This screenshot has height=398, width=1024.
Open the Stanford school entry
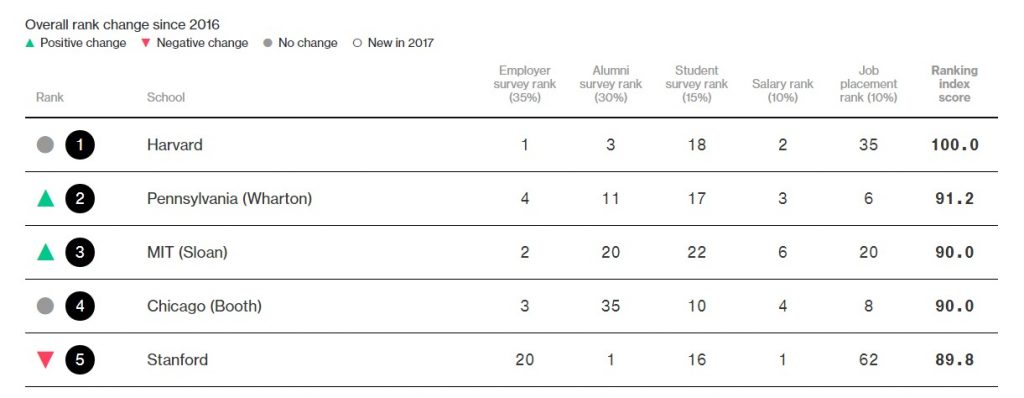pos(178,359)
